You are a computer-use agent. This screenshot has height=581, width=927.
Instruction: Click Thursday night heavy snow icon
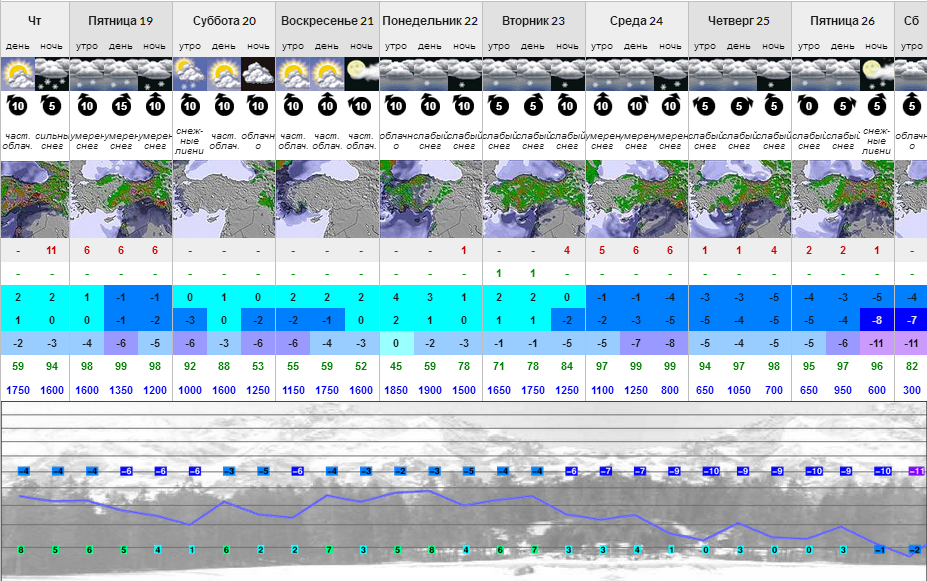coord(52,74)
